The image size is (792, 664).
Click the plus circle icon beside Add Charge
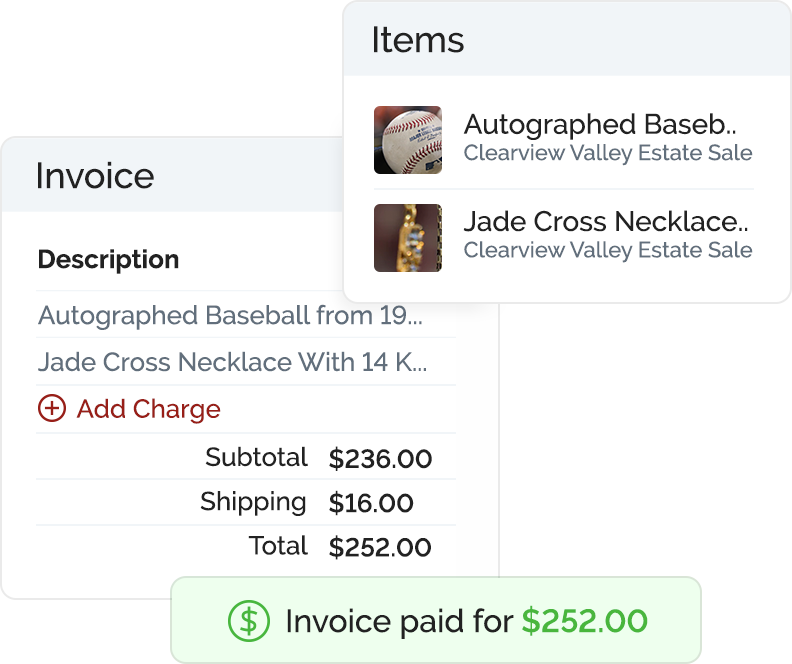click(52, 408)
